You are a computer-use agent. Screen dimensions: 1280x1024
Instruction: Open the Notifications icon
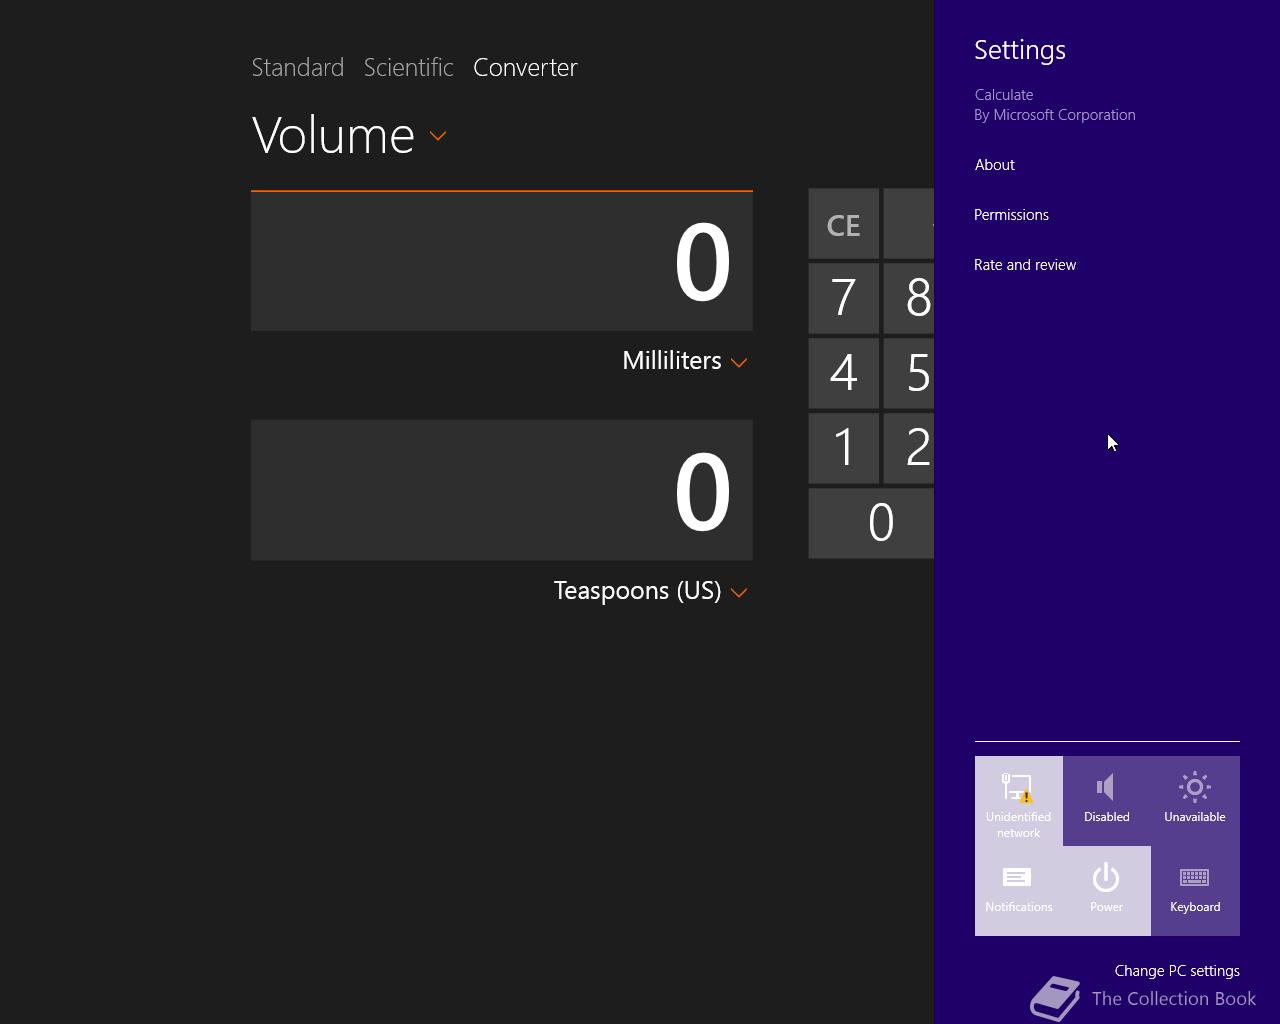(x=1018, y=891)
